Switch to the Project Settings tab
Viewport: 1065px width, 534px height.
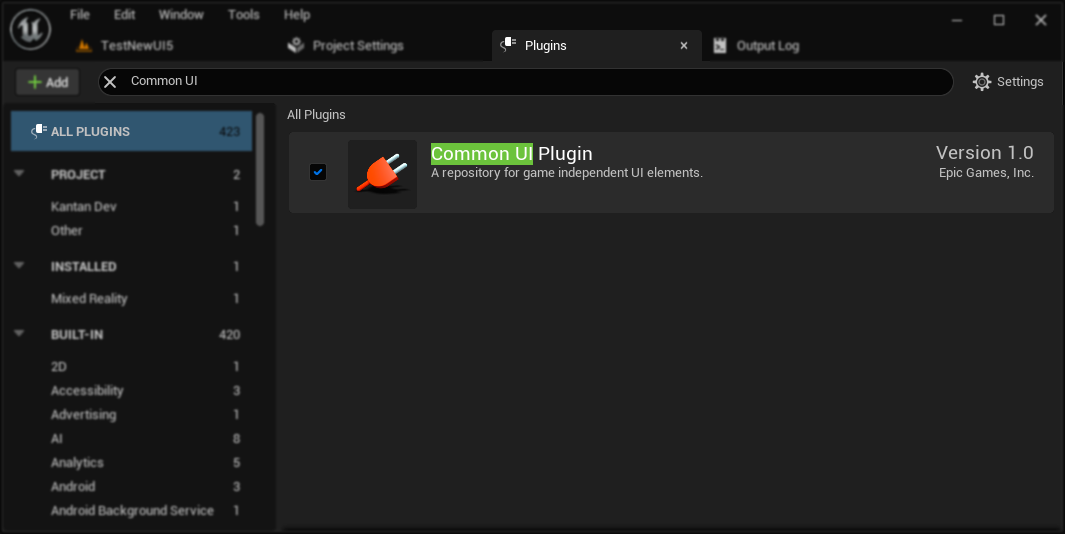tap(358, 46)
